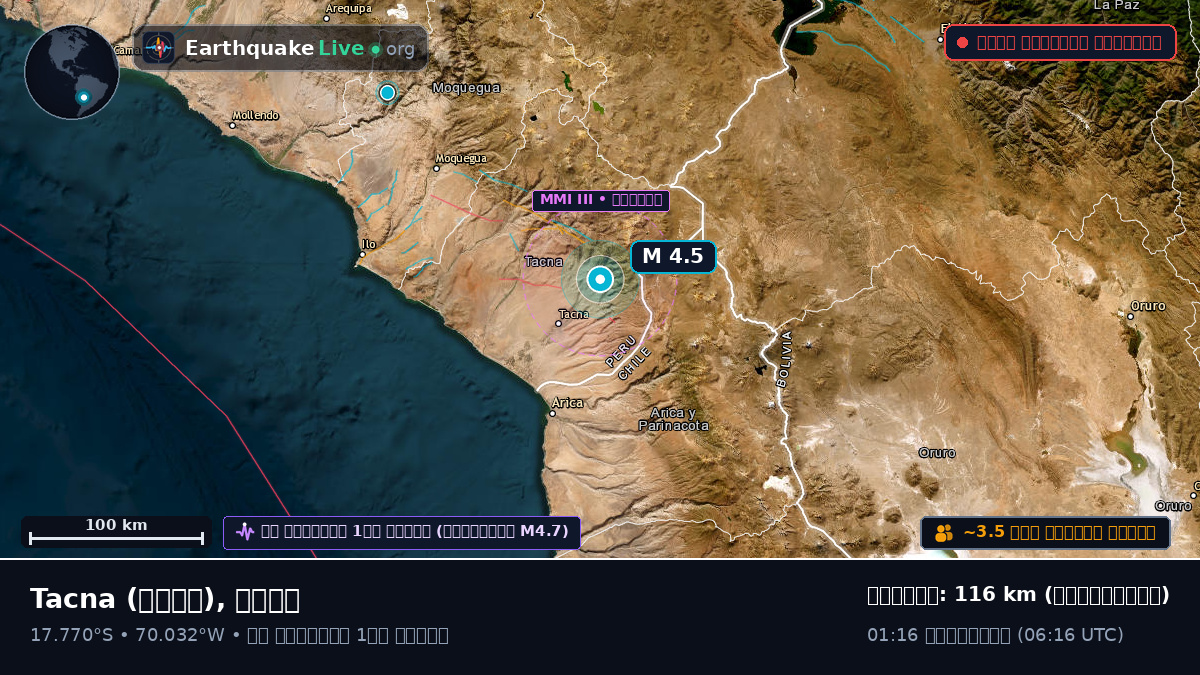The image size is (1200, 675).
Task: Click the EarthquakeLive compass logo icon
Action: coord(158,48)
